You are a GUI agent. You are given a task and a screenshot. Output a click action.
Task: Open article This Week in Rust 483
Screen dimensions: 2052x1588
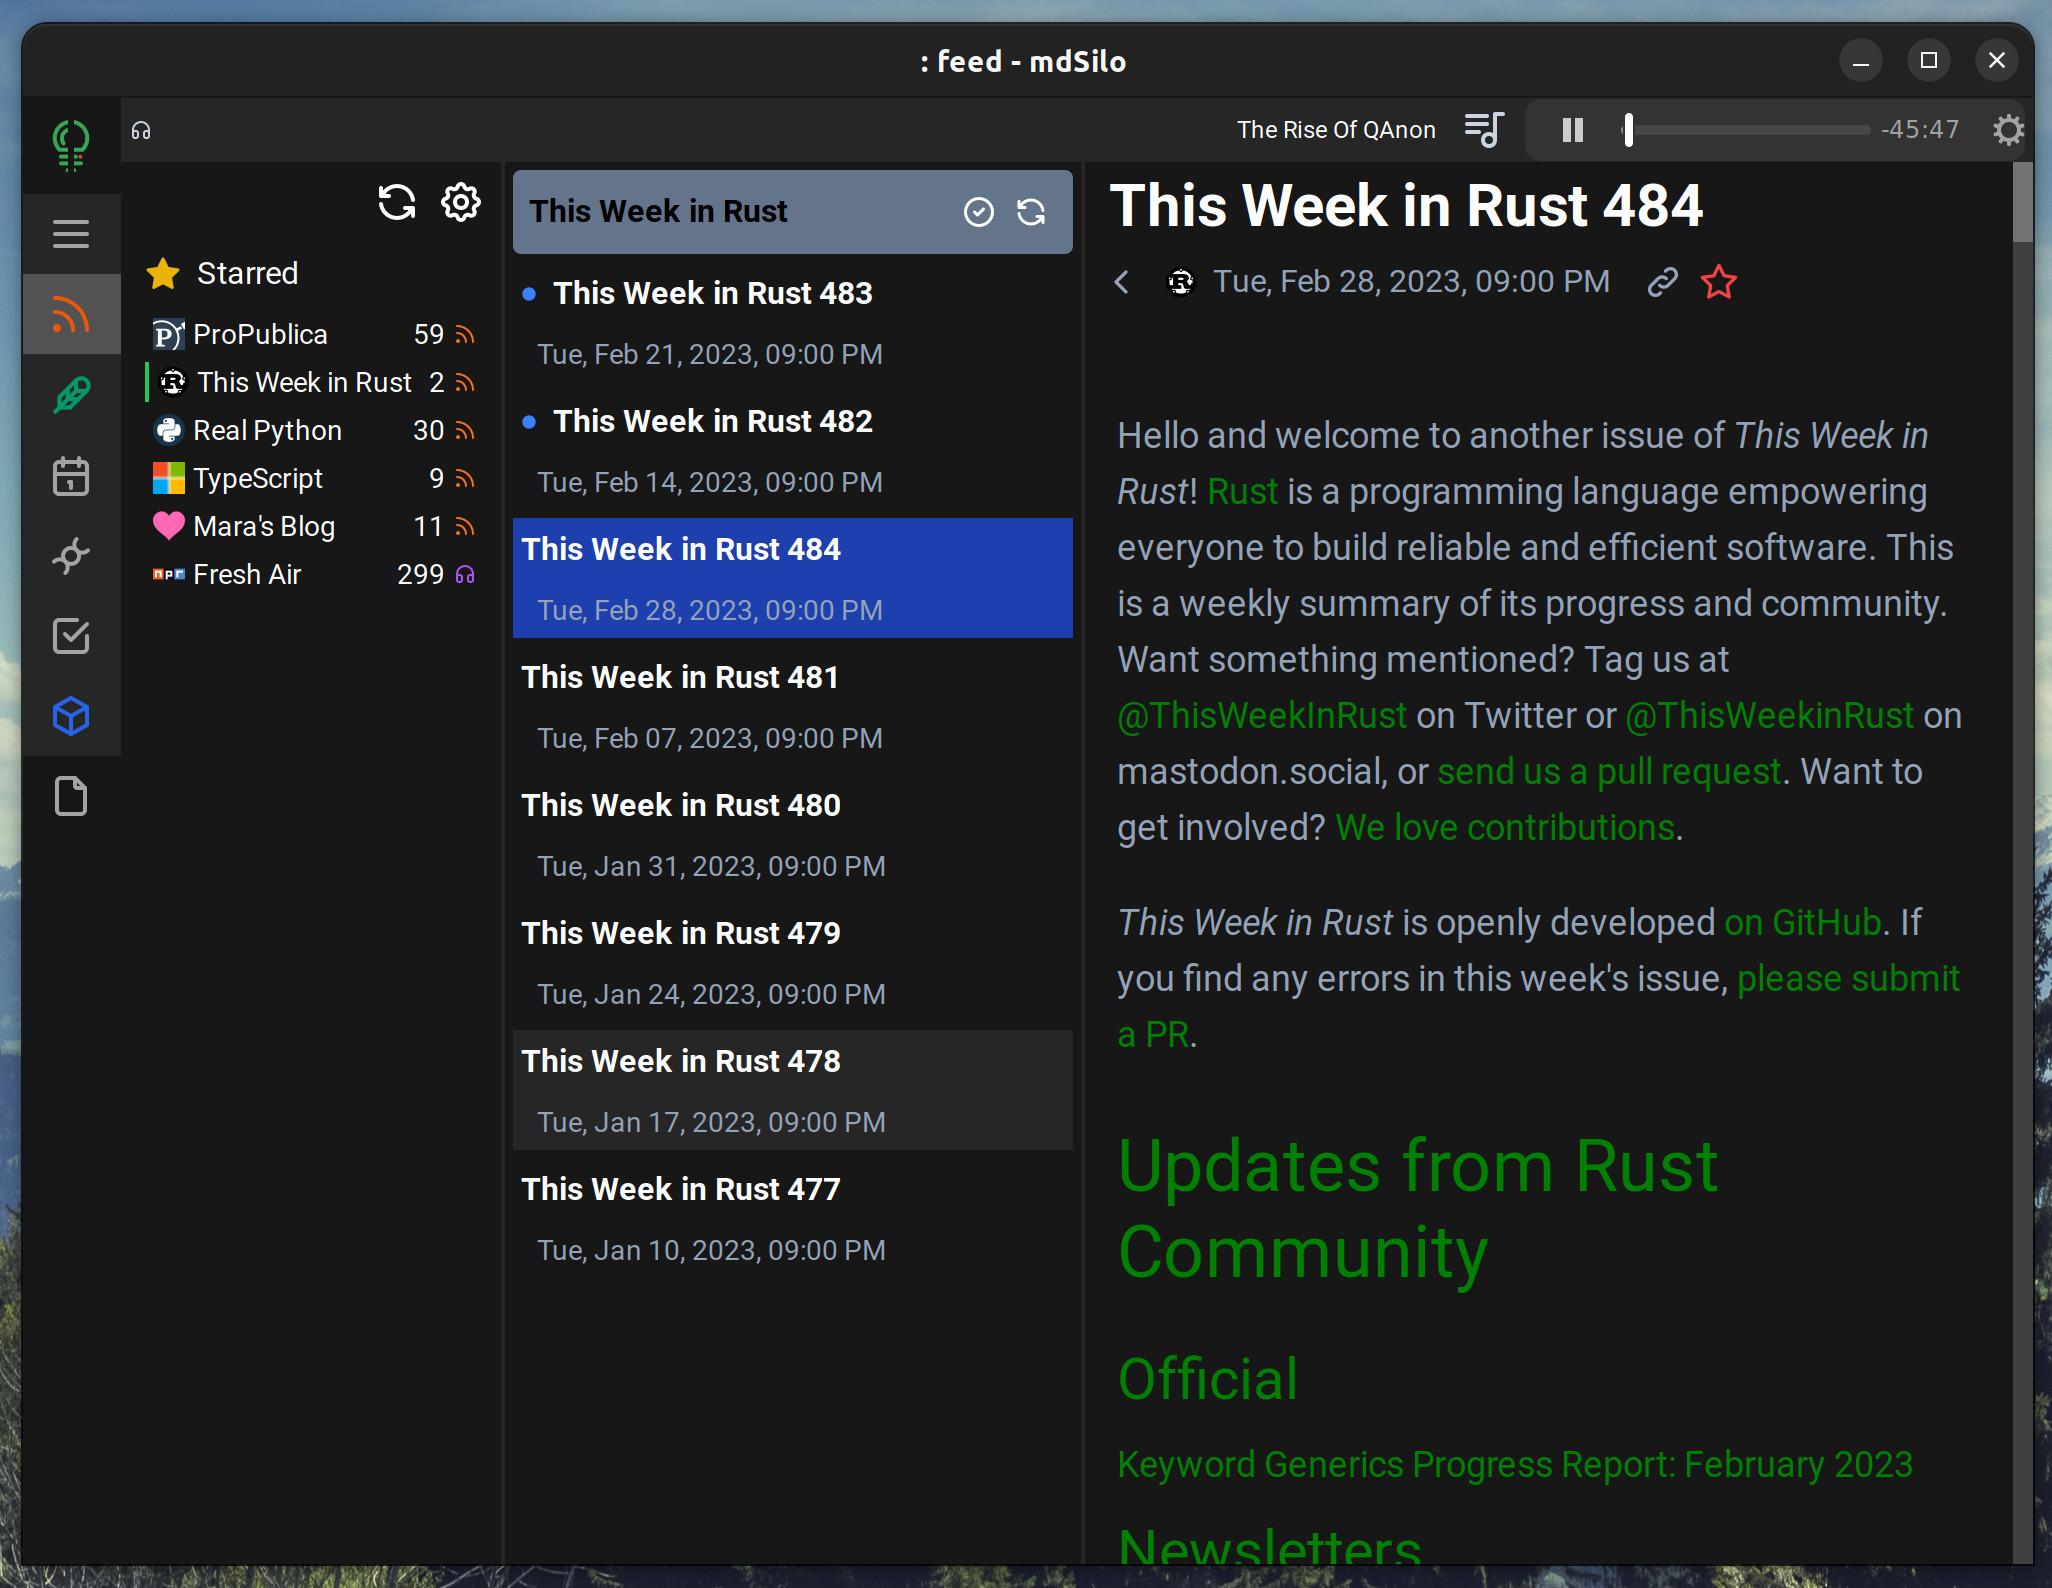[712, 293]
